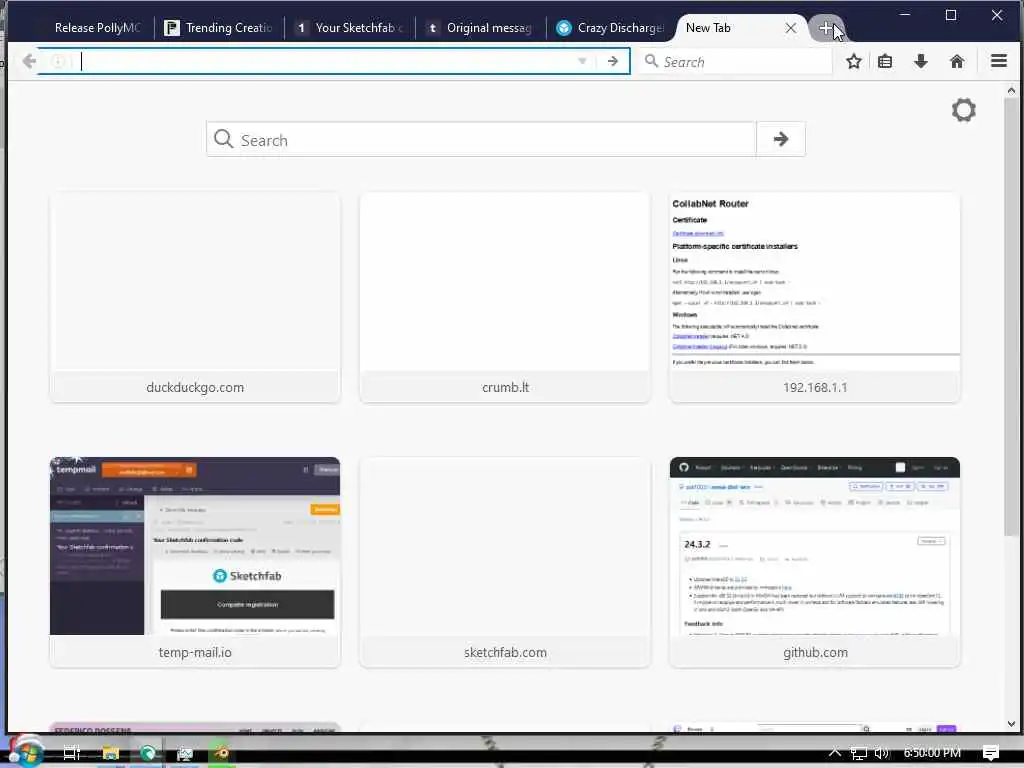Screen dimensions: 1024x768
Task: Click the site info icon in address bar
Action: coord(59,61)
